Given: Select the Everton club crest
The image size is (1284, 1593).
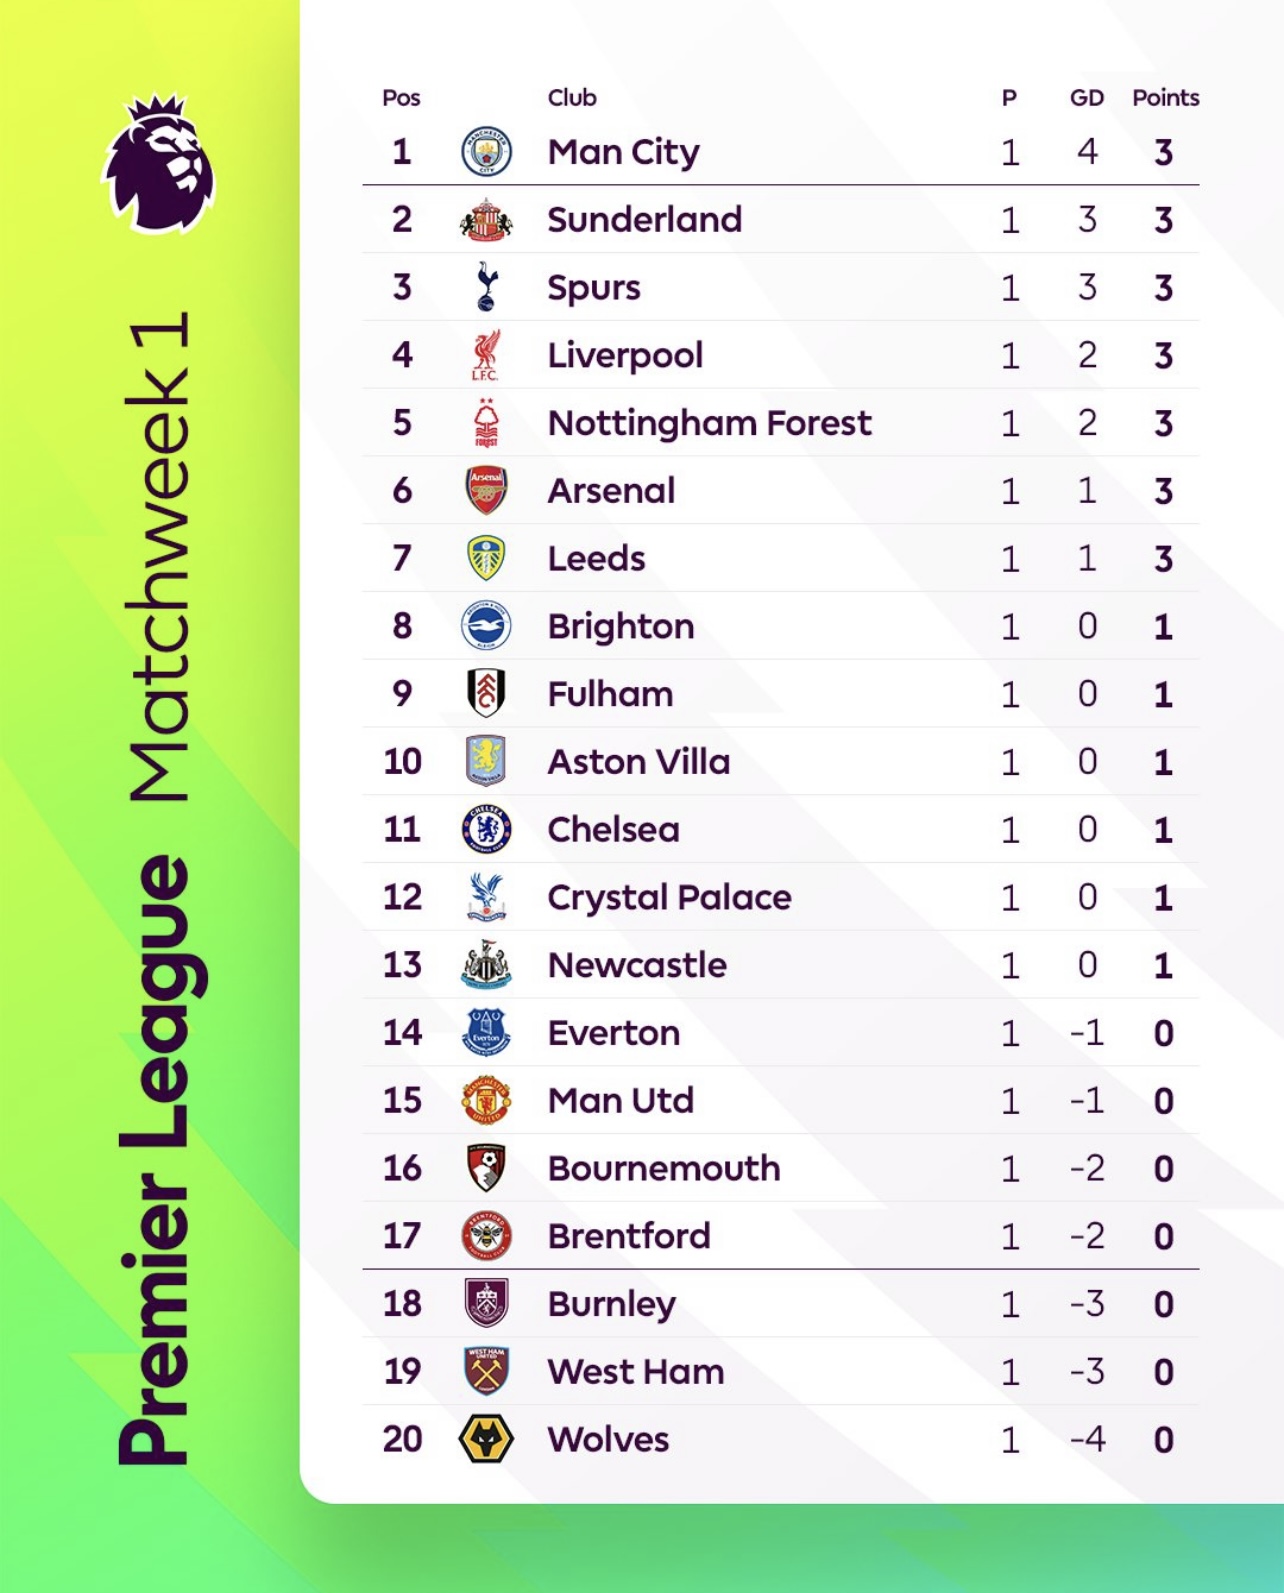Looking at the screenshot, I should point(486,1032).
